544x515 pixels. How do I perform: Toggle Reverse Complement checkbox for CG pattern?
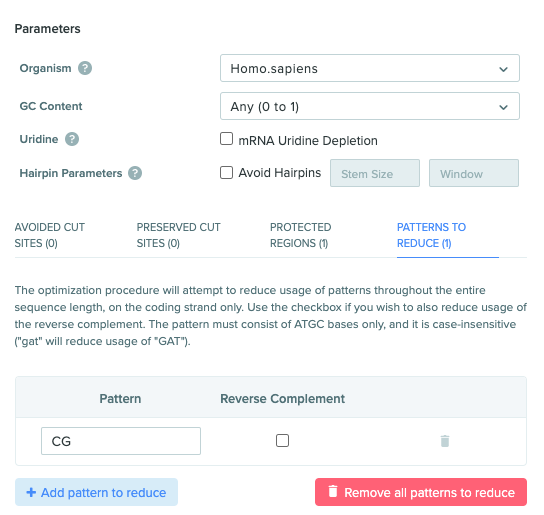pyautogui.click(x=282, y=440)
